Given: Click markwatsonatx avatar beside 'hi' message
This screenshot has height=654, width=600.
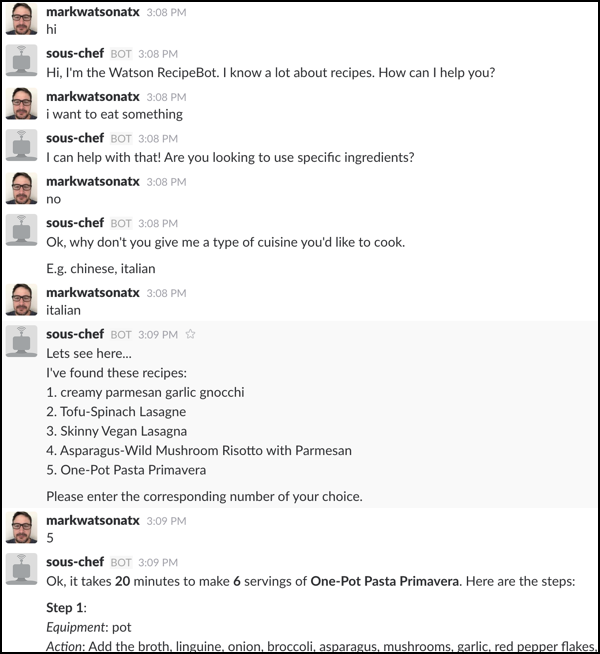Looking at the screenshot, I should click(21, 19).
